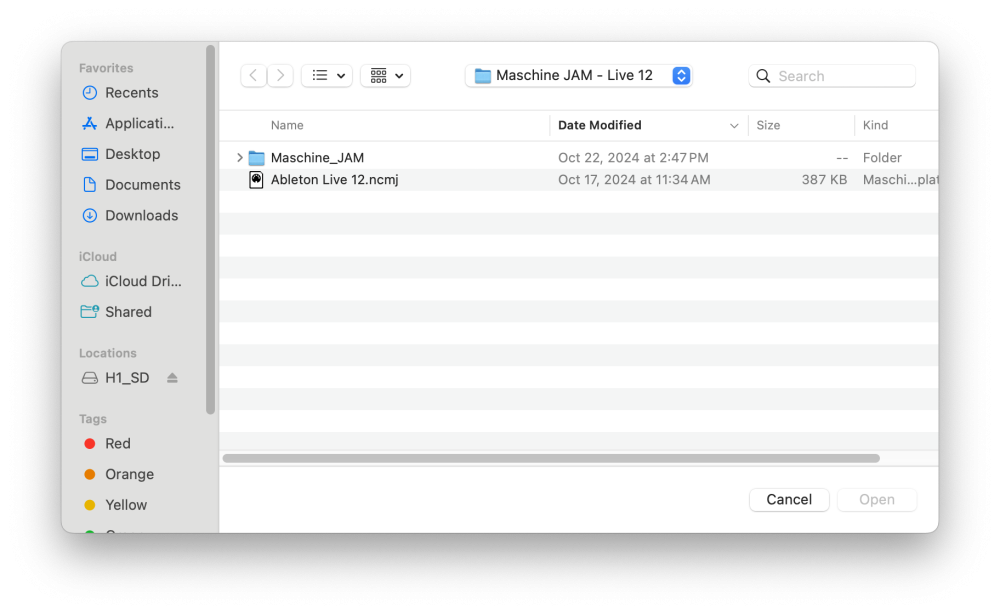Click the Search field
Viewport: 1000px width, 614px height.
(832, 76)
